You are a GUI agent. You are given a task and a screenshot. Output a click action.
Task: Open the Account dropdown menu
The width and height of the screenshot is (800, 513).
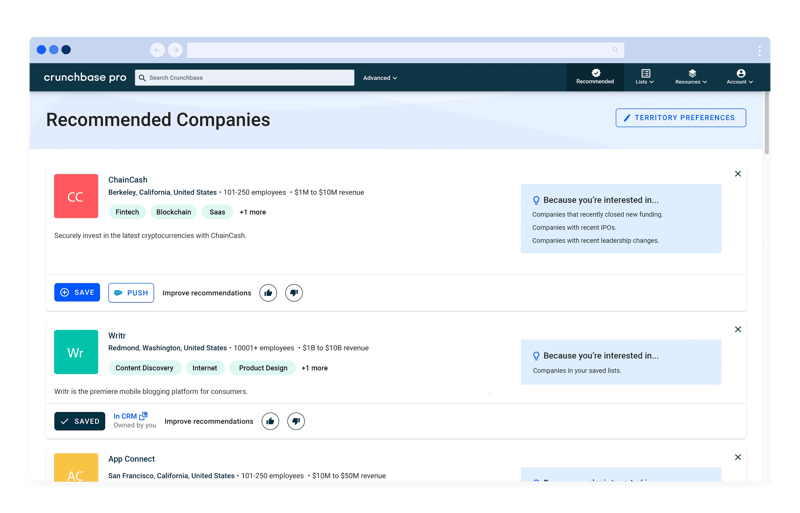click(x=740, y=77)
